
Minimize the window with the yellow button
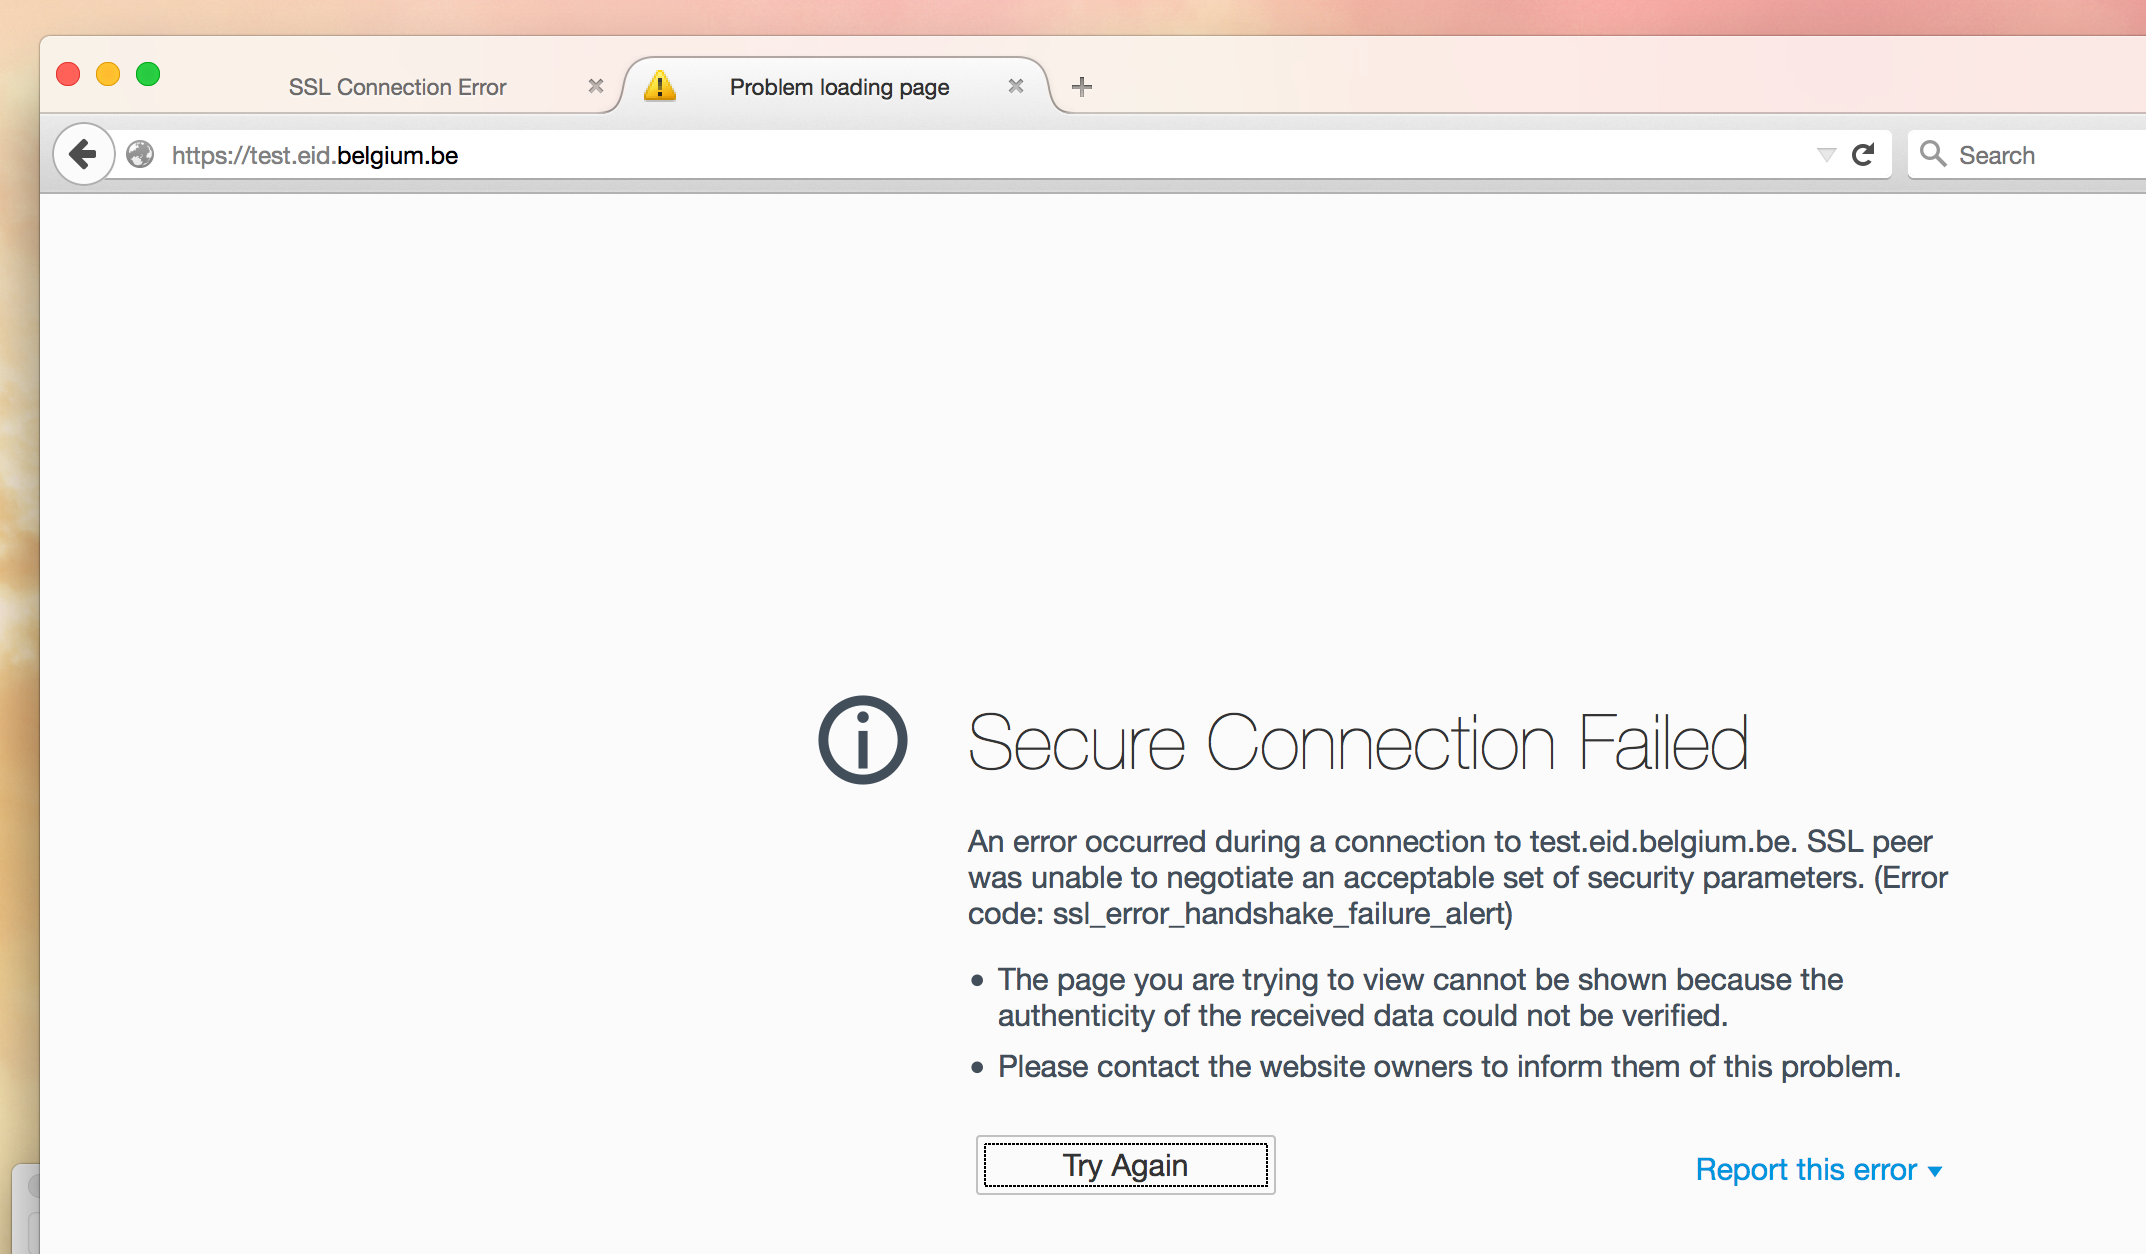point(108,74)
